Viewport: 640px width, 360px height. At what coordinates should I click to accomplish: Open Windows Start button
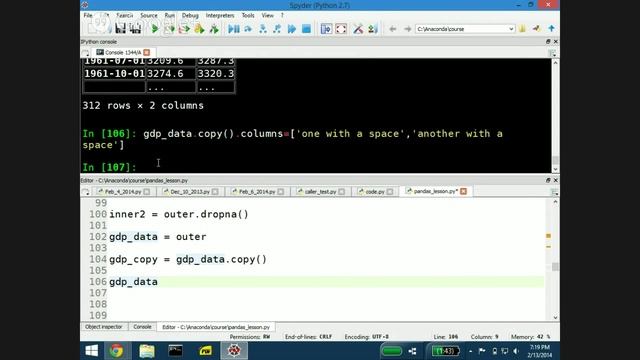91,351
